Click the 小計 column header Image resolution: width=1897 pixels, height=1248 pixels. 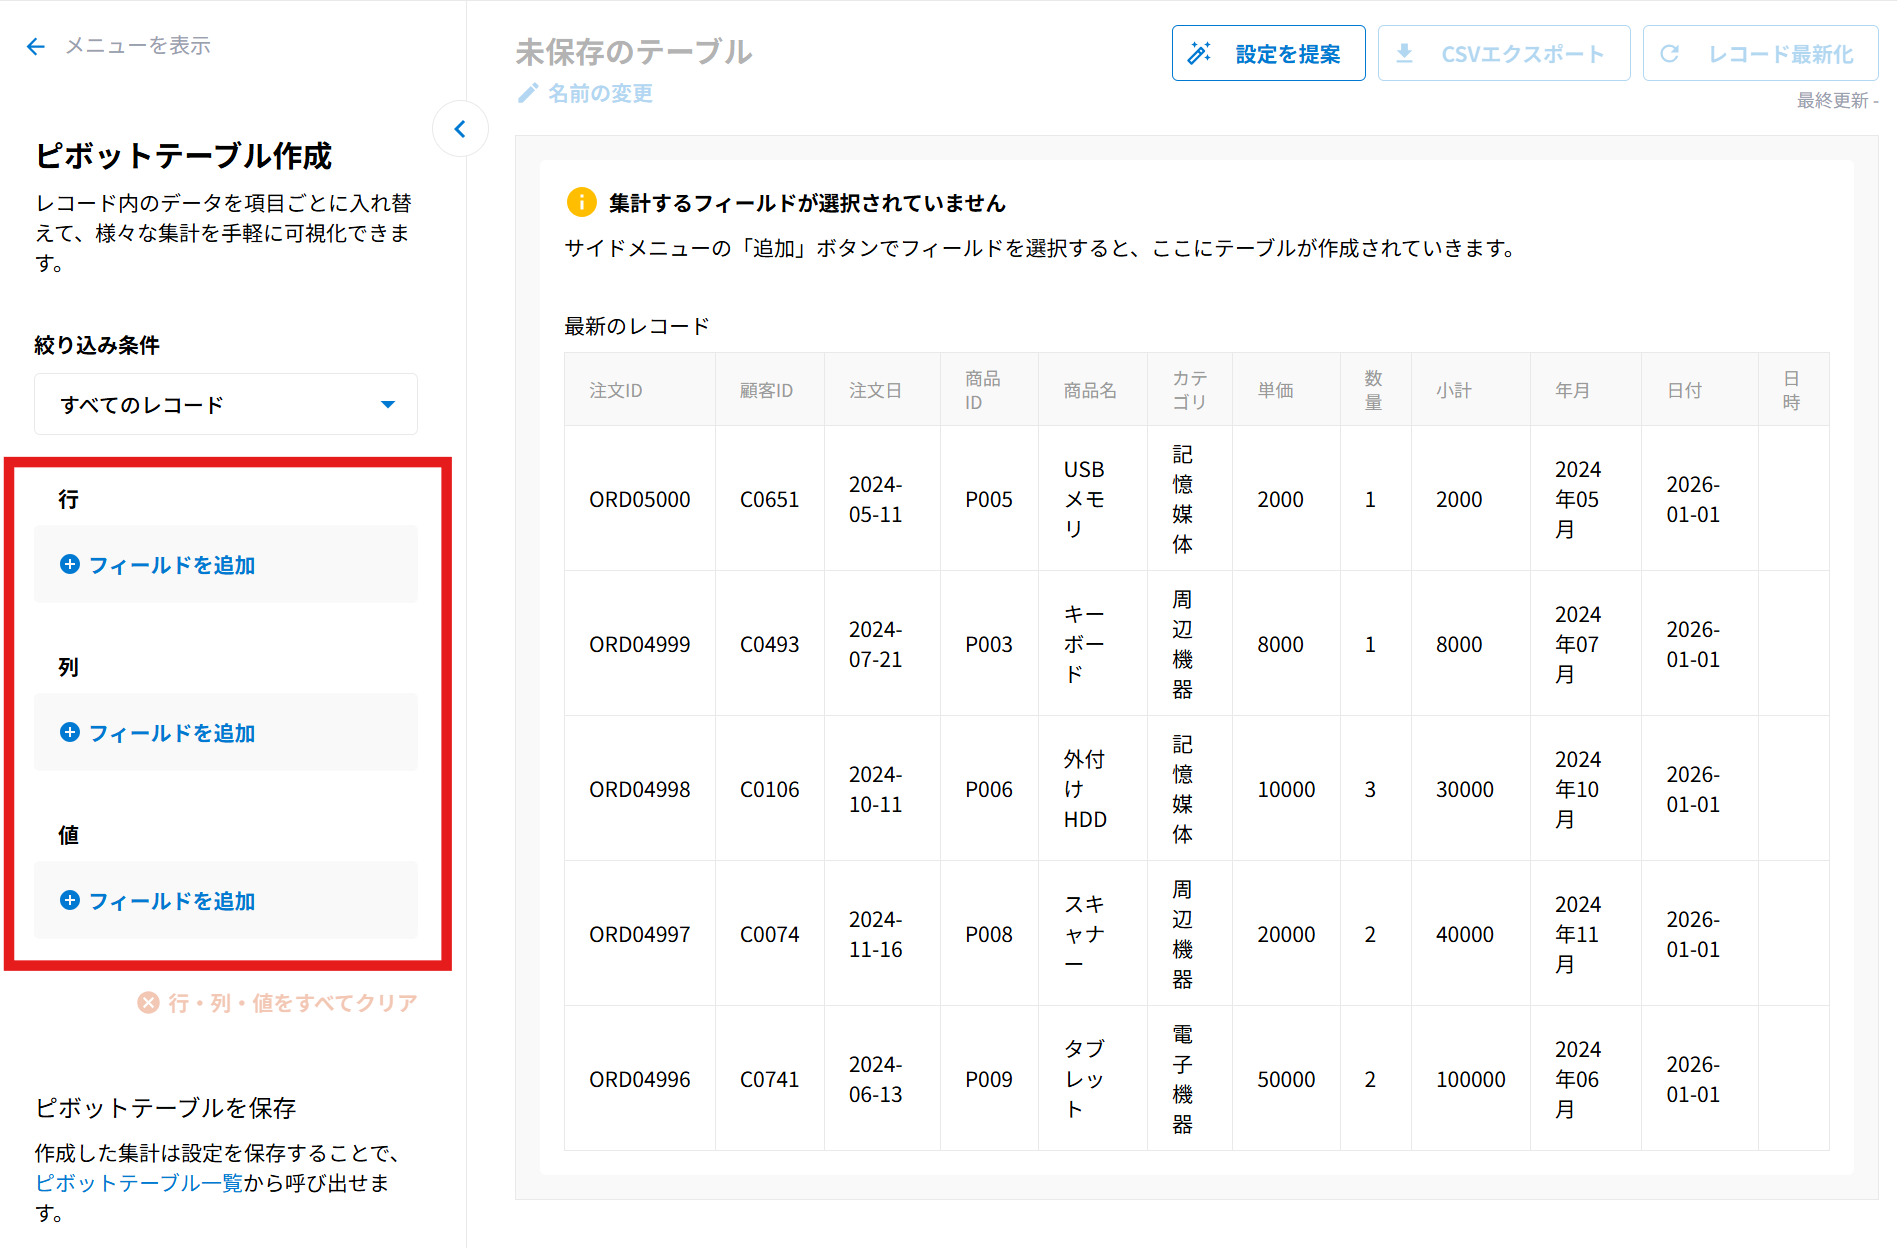click(1454, 390)
